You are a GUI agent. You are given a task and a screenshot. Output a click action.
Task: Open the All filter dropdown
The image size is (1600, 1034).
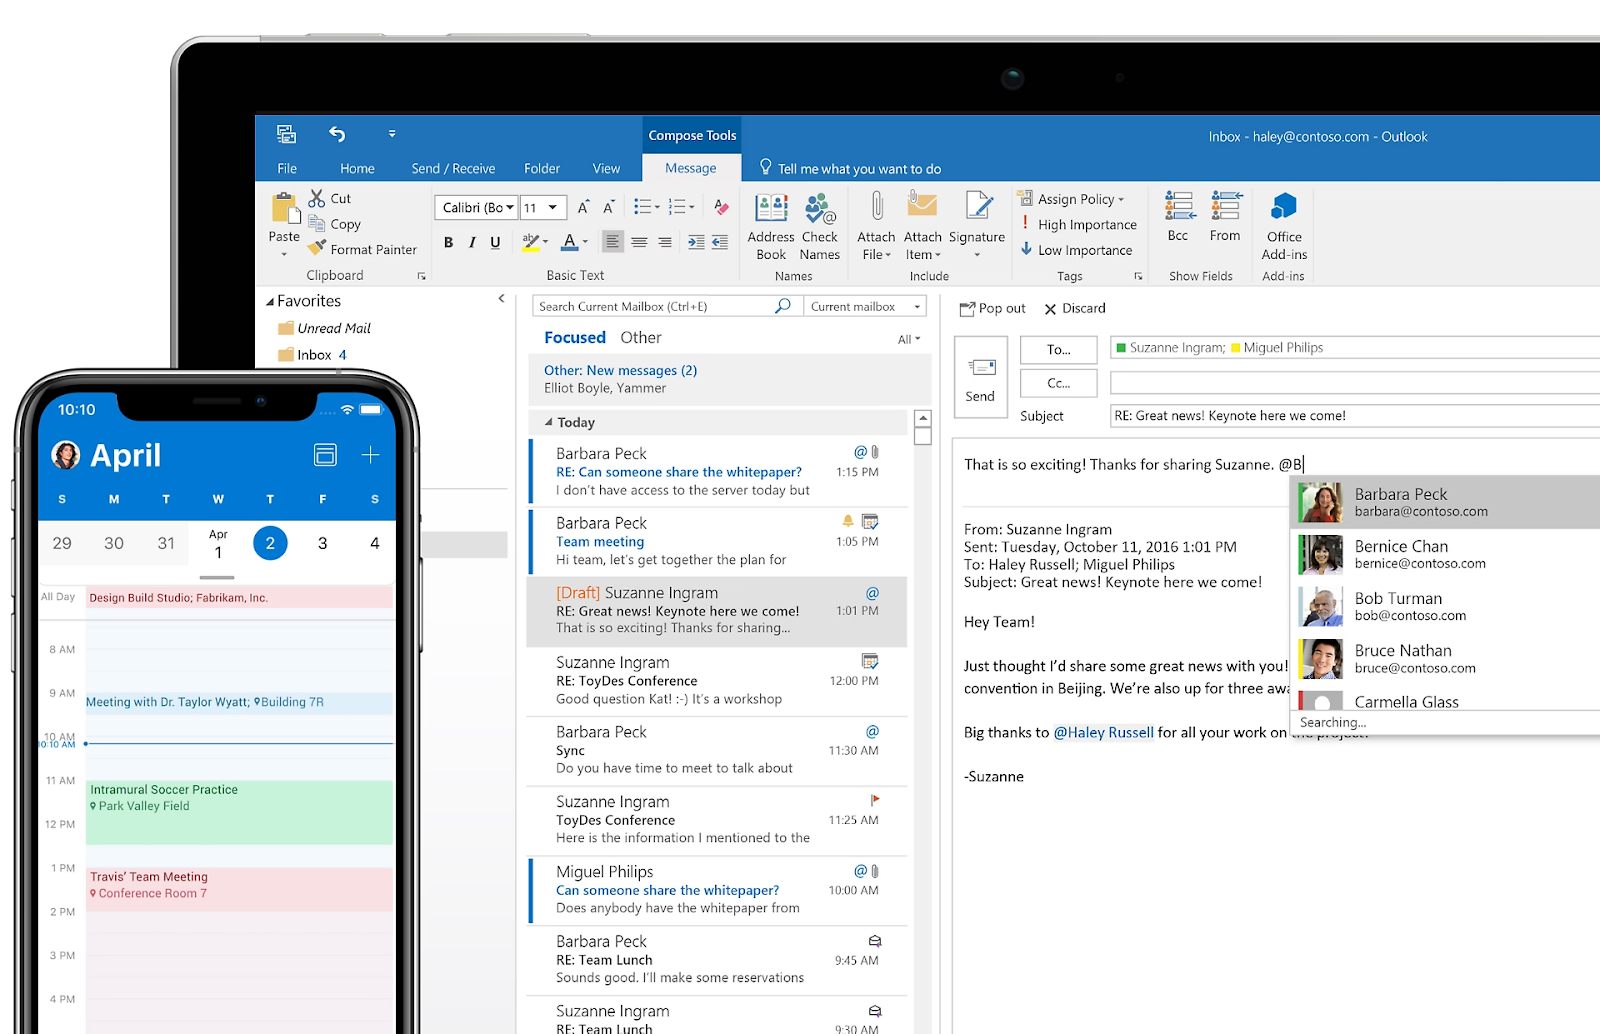pos(909,340)
